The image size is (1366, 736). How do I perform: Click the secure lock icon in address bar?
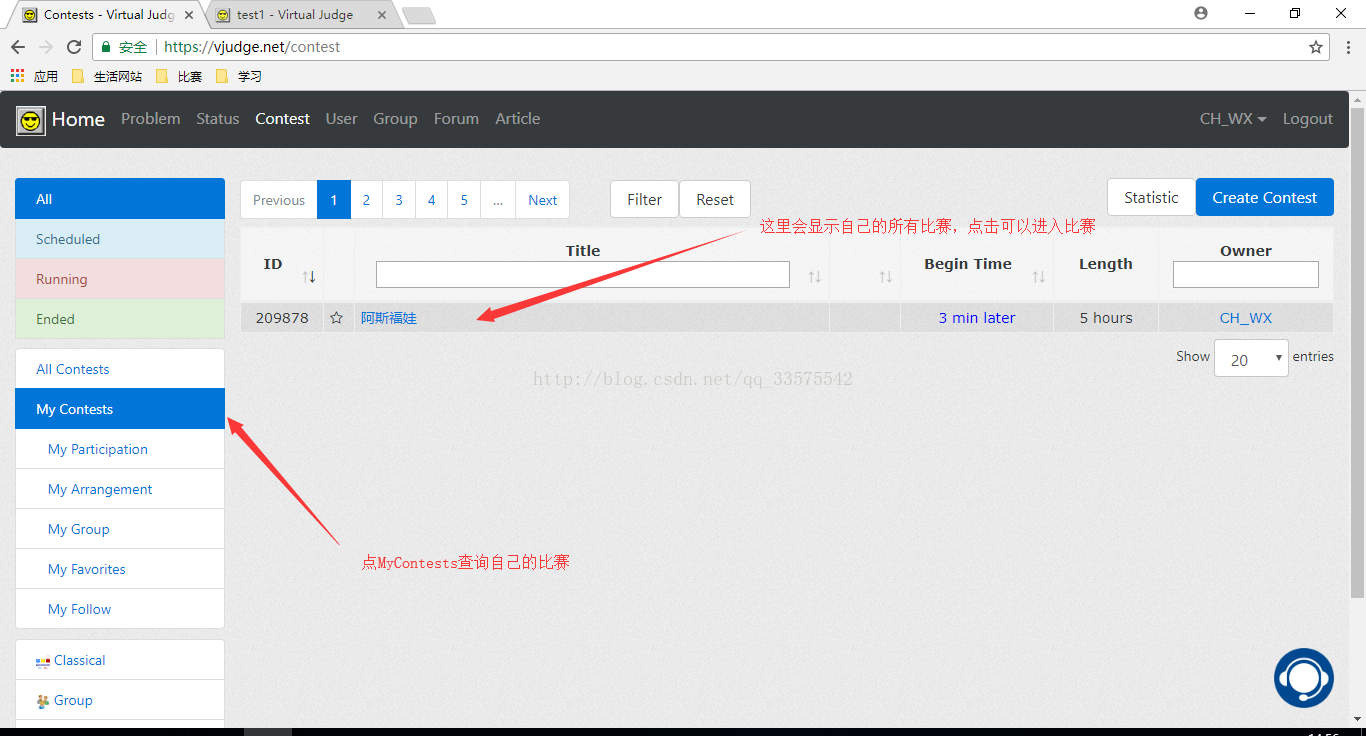tap(106, 47)
